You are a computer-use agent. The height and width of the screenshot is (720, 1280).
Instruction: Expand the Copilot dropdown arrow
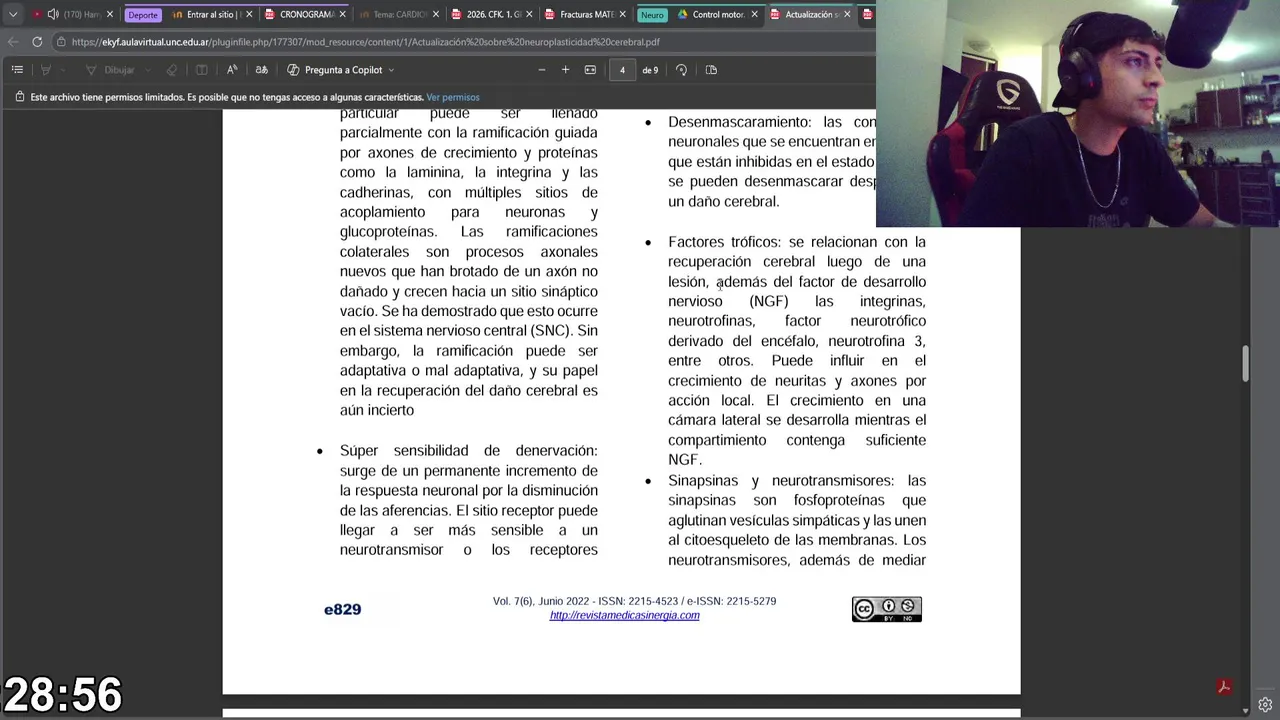391,70
